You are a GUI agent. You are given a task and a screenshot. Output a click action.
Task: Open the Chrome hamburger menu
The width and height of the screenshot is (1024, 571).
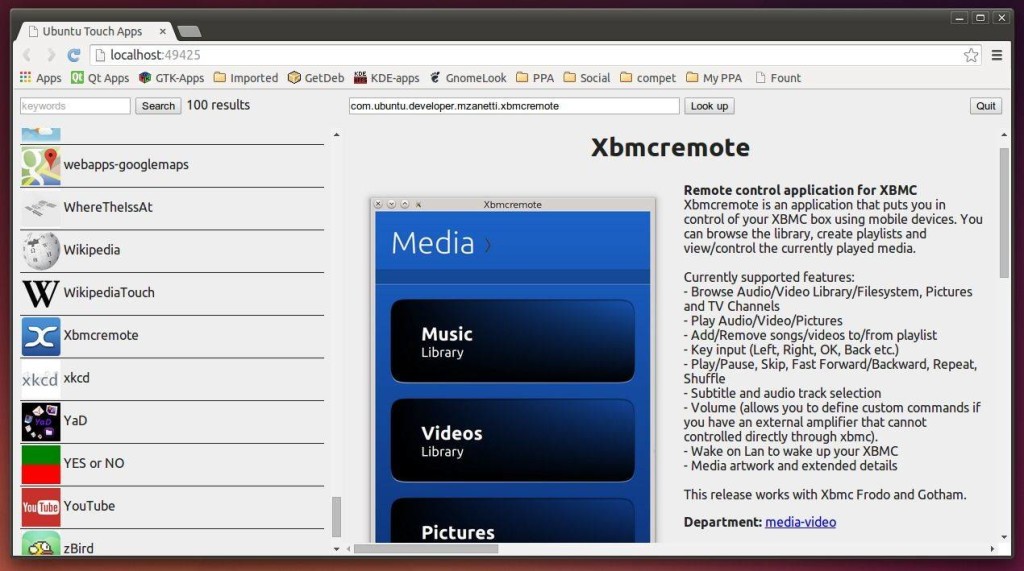(x=997, y=55)
